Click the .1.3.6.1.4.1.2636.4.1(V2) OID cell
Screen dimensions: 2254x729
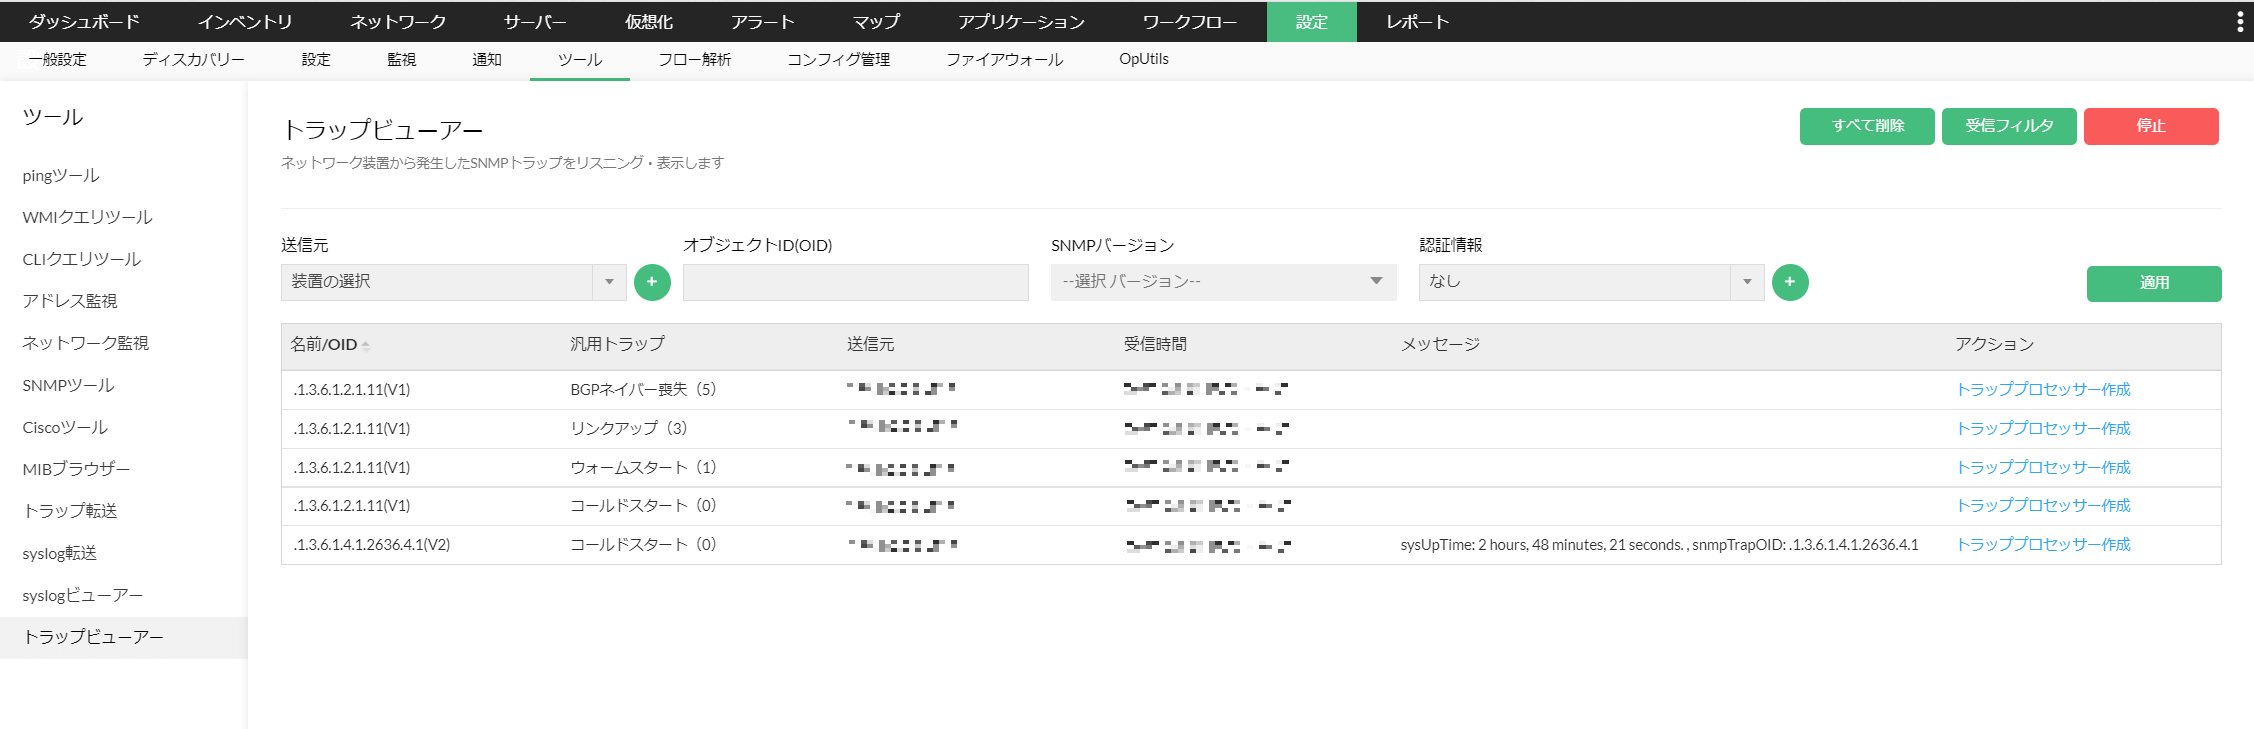point(371,545)
